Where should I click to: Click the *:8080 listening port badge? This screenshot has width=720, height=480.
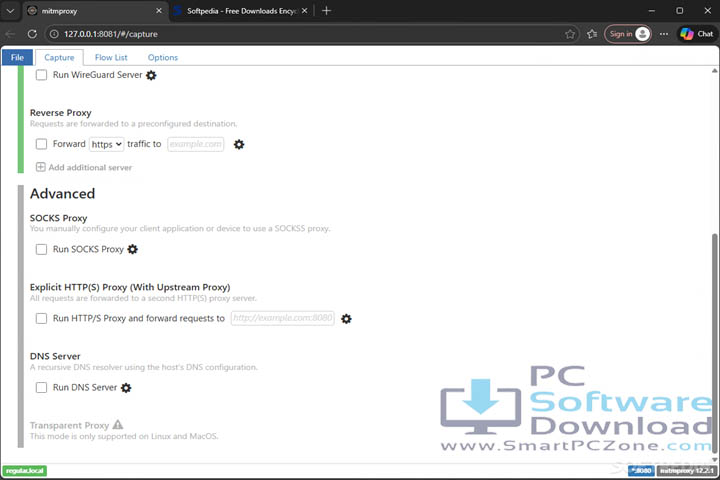tap(641, 471)
